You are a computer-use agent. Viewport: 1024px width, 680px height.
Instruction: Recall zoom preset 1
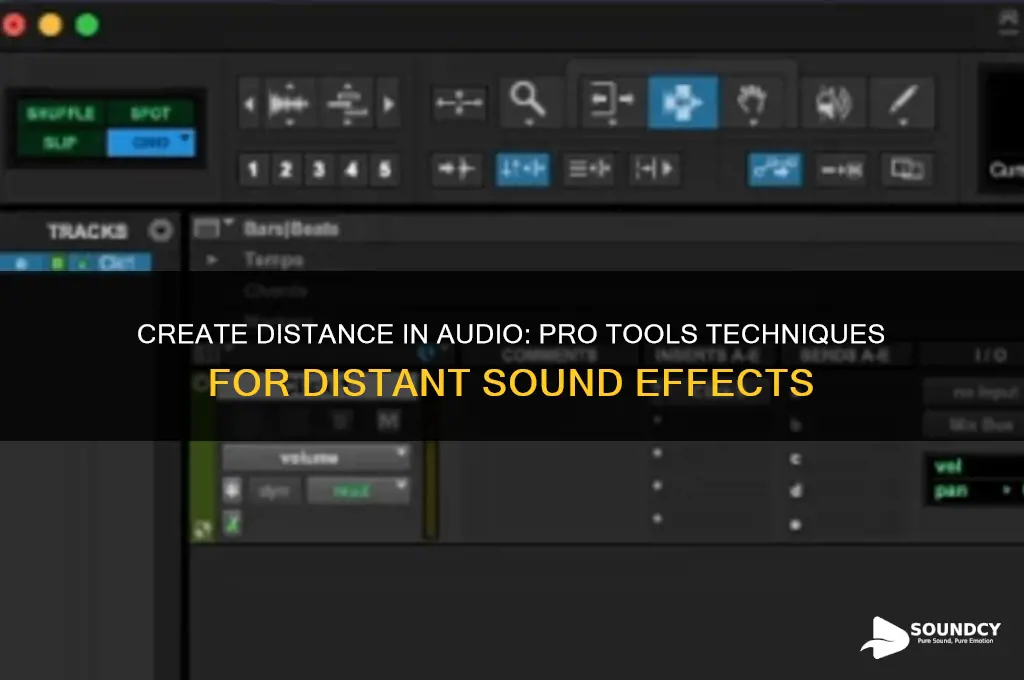tap(253, 170)
